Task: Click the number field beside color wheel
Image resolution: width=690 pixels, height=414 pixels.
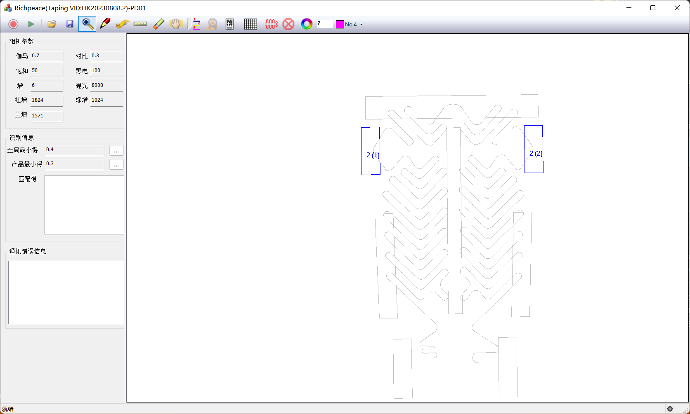Action: pos(324,23)
